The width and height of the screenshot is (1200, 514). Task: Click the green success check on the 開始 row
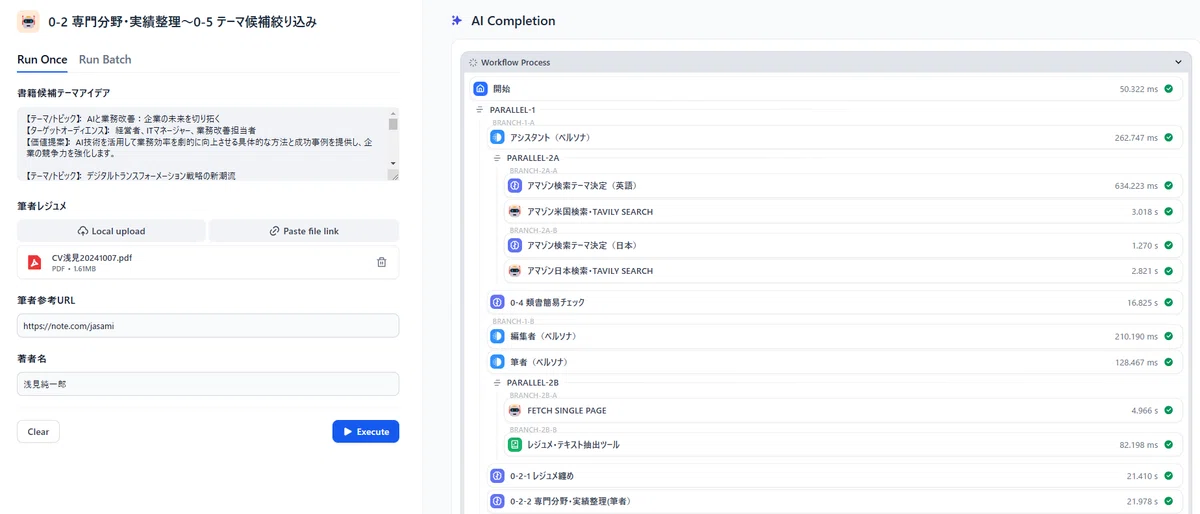(1168, 89)
